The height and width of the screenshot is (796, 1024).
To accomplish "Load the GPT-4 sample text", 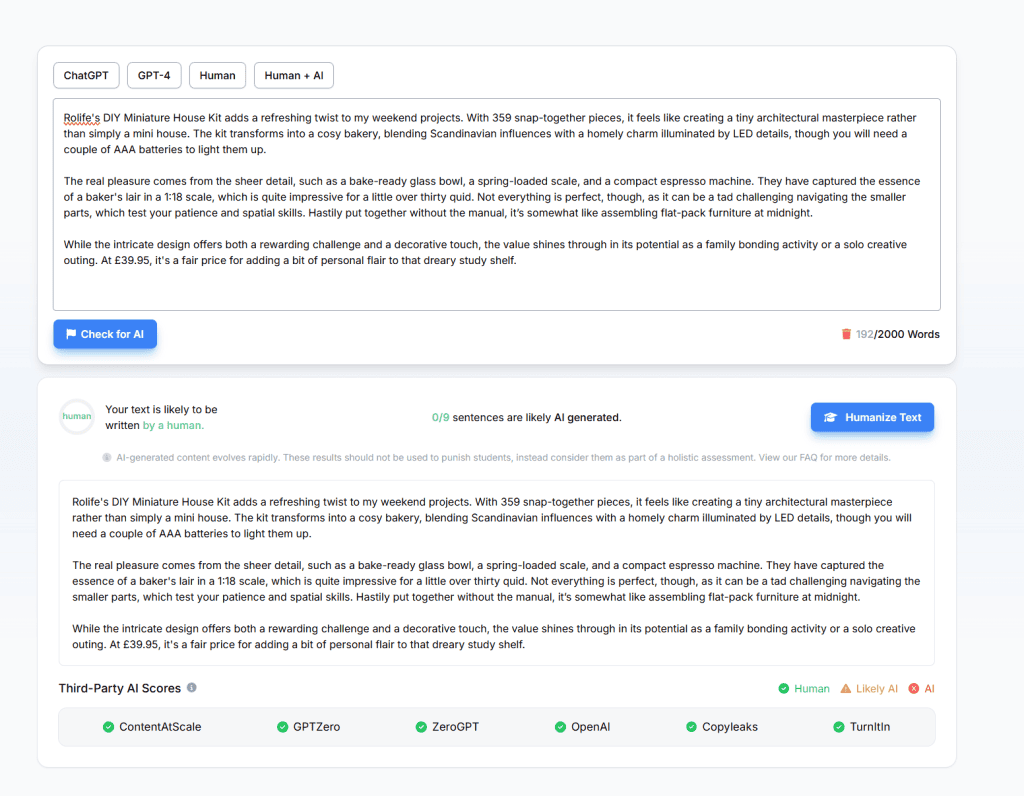I will click(154, 75).
